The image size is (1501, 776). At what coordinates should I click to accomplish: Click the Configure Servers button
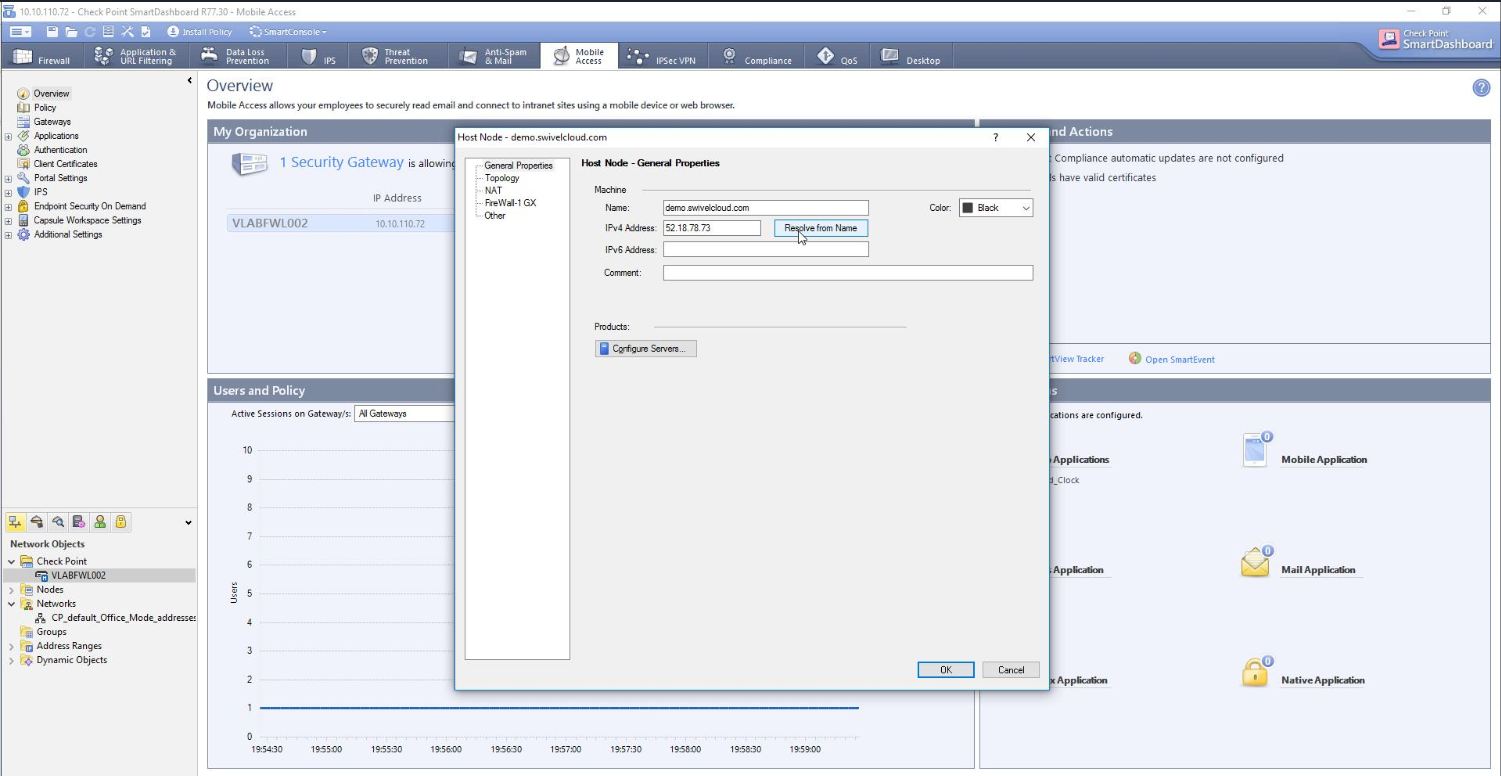(646, 348)
